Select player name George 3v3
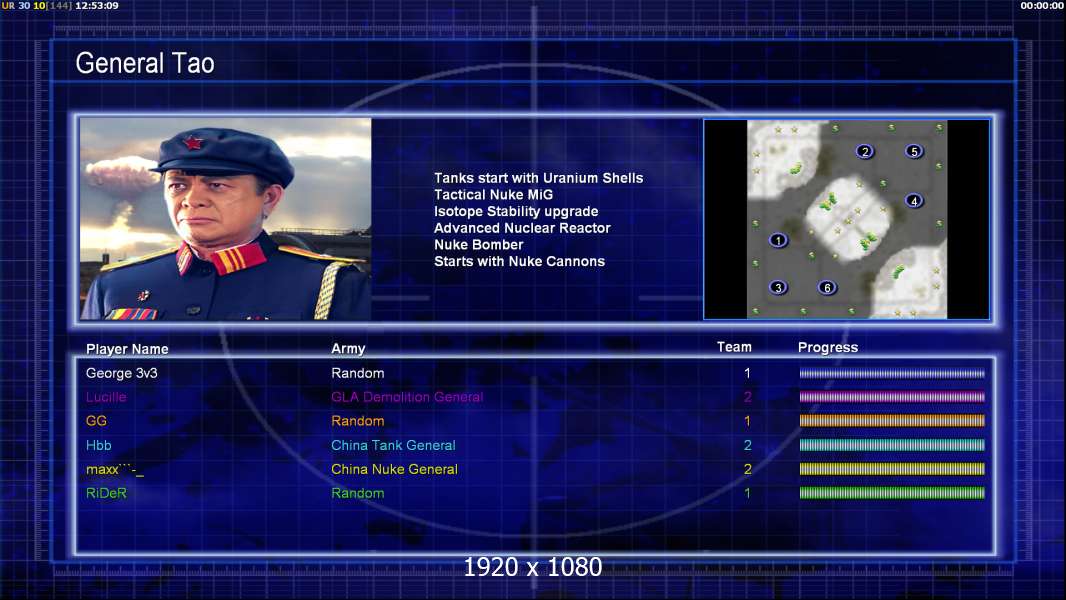This screenshot has width=1066, height=600. click(122, 373)
